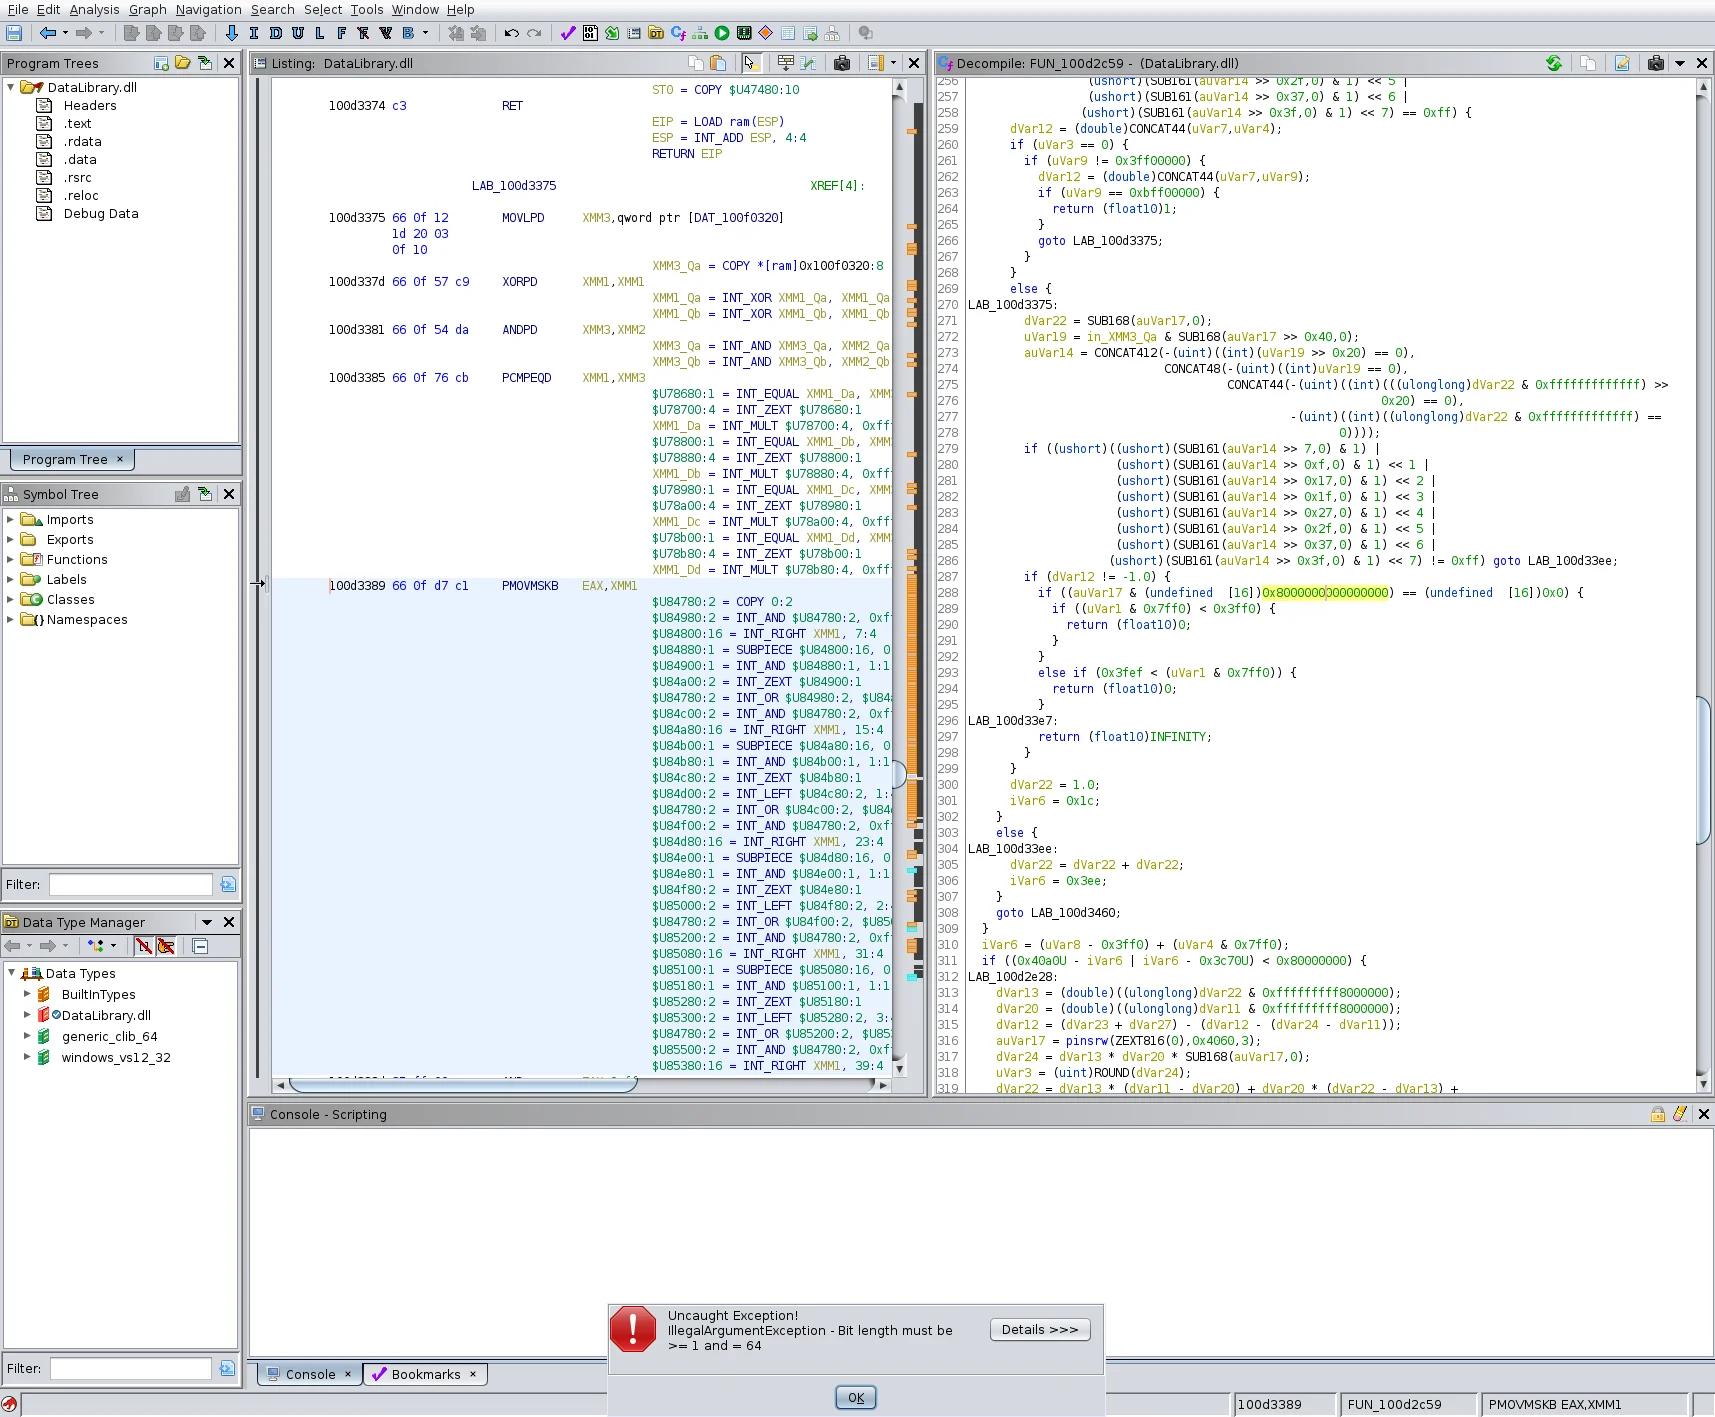Expand the Imports symbol tree node

click(10, 520)
